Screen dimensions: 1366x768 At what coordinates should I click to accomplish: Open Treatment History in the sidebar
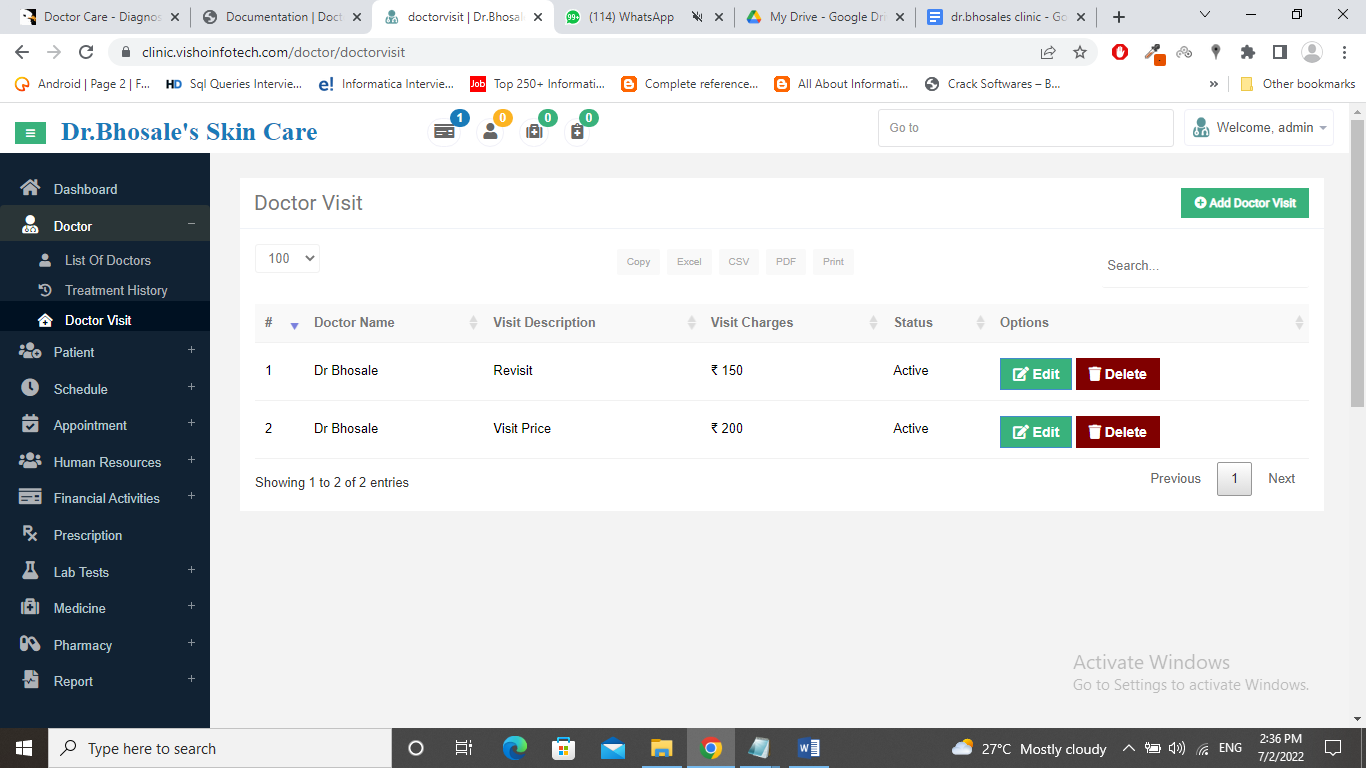tap(116, 290)
